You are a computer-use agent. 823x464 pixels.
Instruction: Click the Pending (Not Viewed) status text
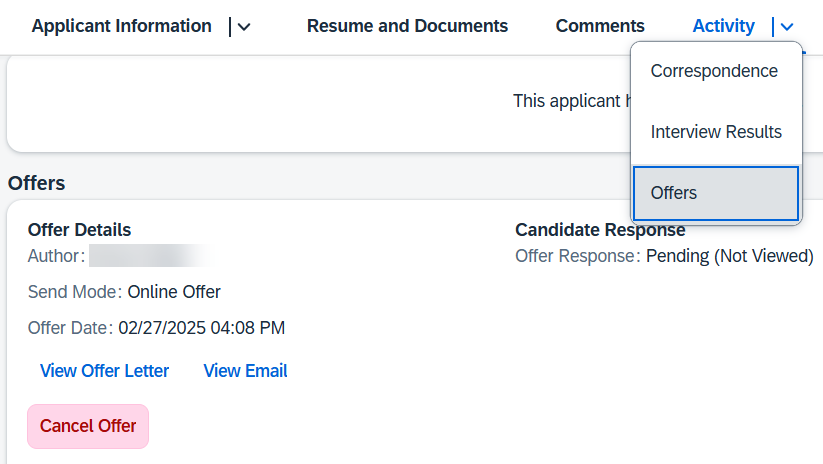(730, 256)
